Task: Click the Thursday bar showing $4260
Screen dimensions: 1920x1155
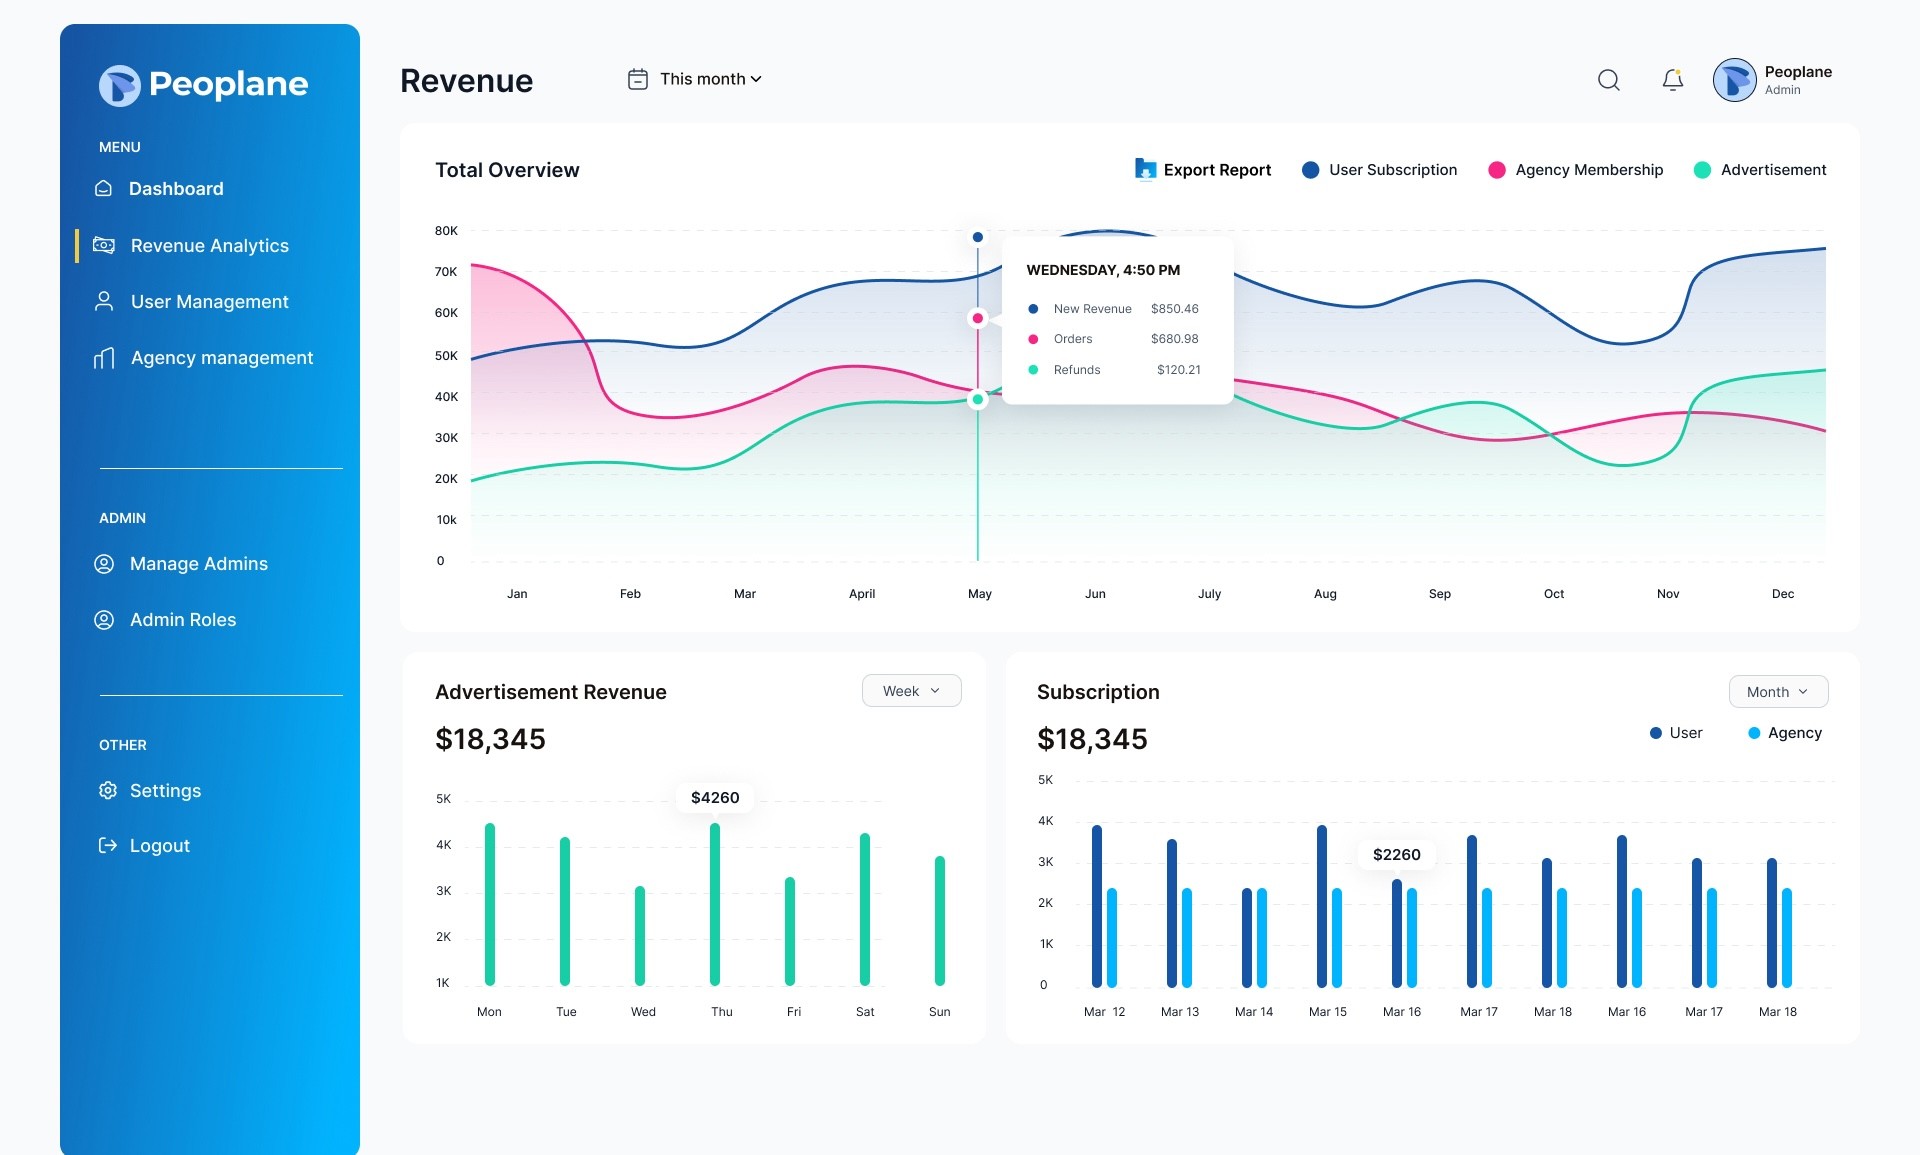Action: click(715, 904)
